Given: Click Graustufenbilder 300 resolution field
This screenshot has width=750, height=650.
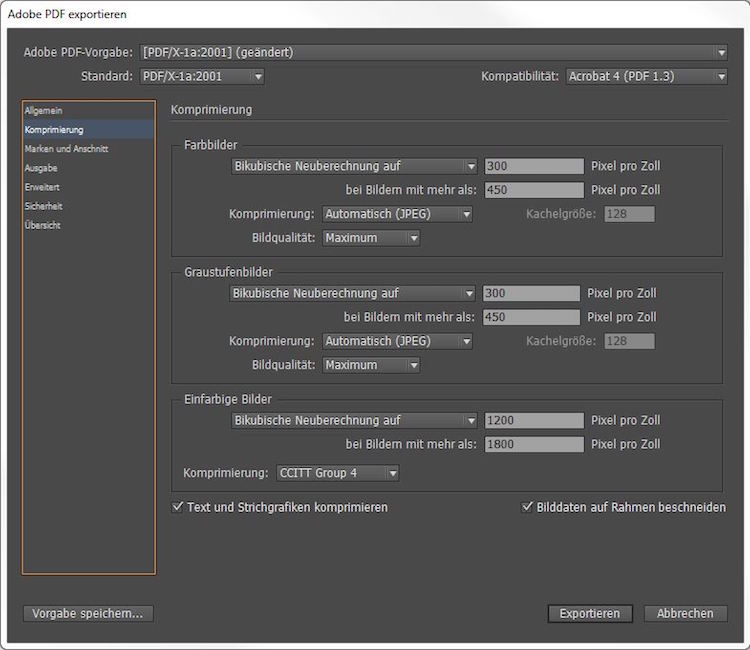Looking at the screenshot, I should 531,293.
